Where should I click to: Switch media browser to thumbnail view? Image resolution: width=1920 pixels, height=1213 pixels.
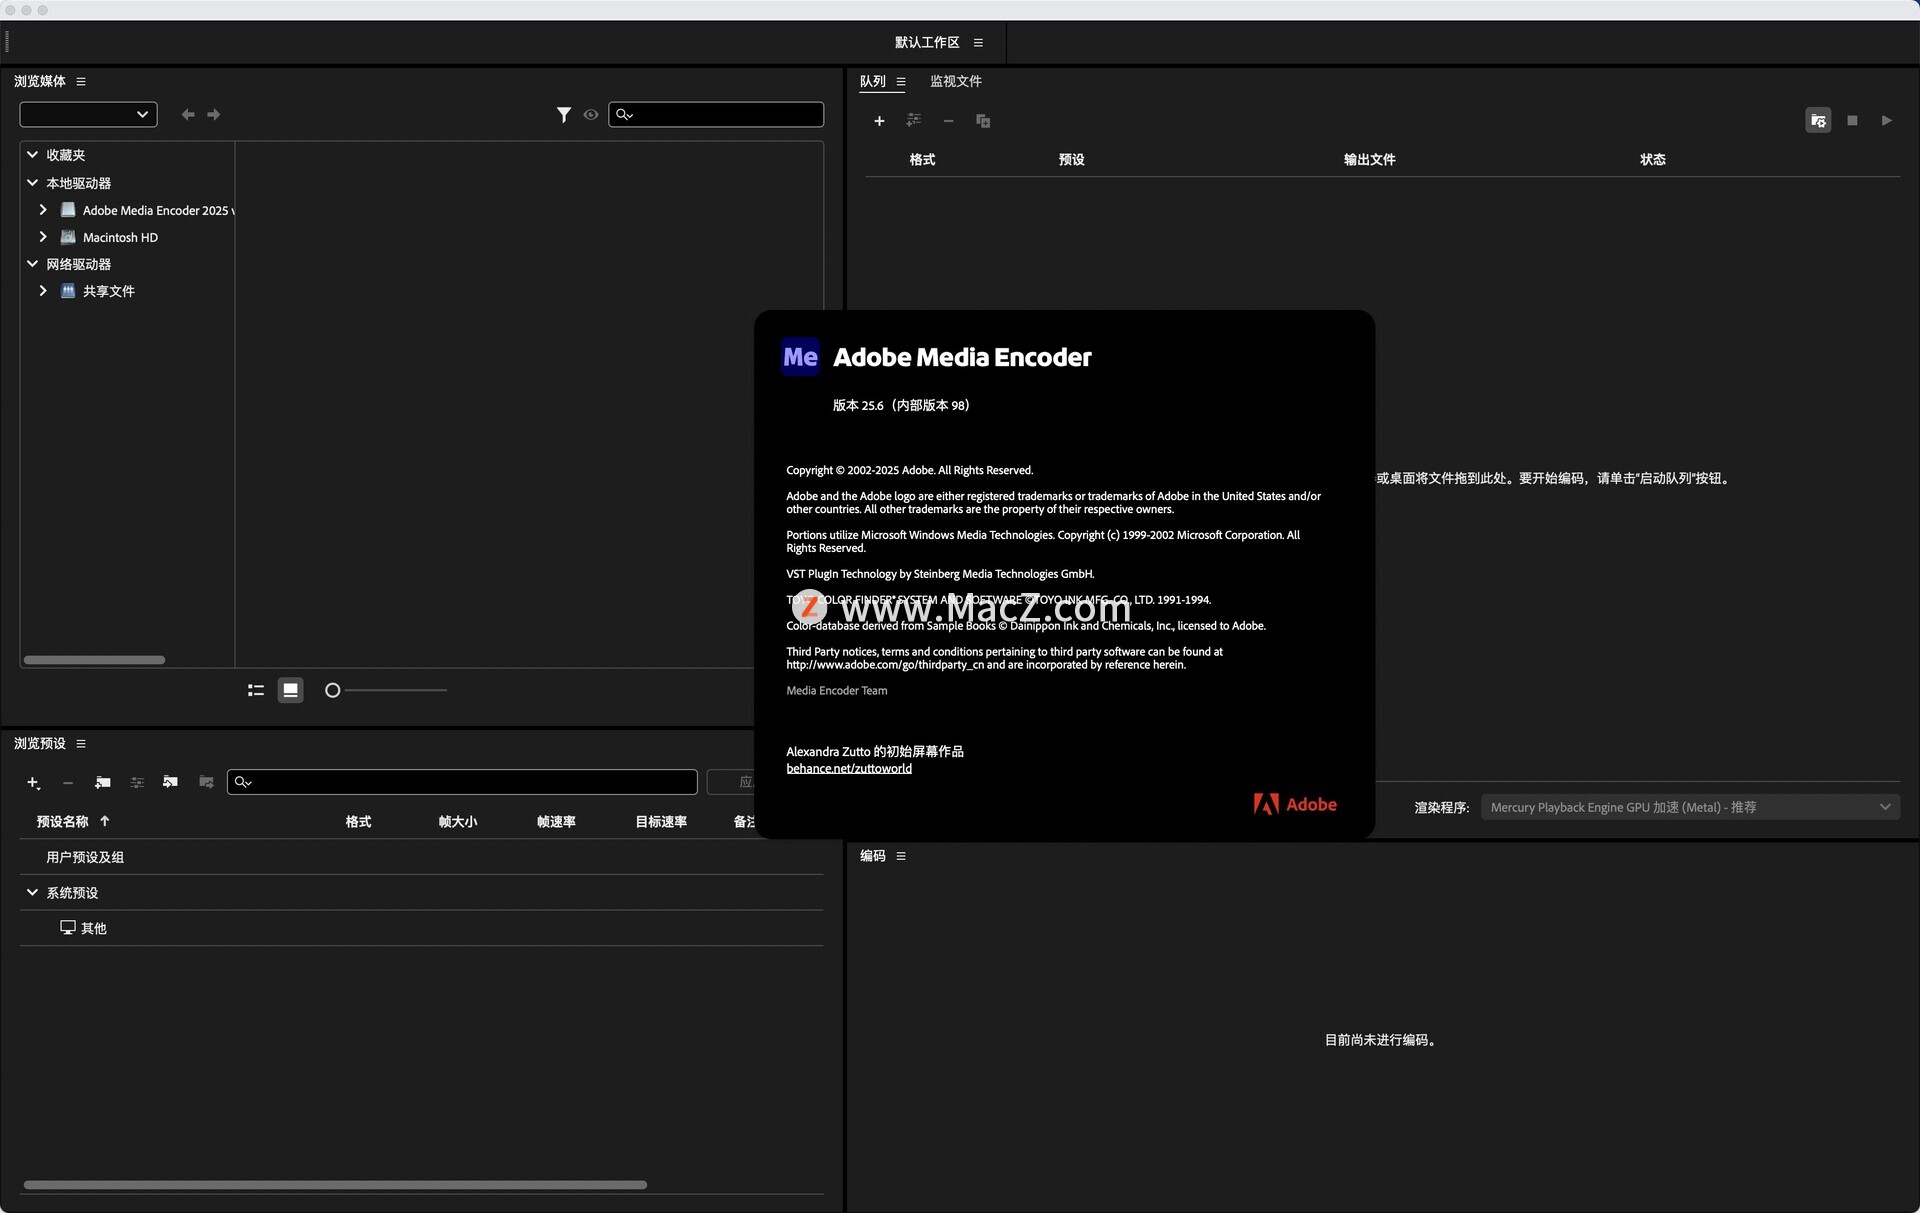coord(290,690)
